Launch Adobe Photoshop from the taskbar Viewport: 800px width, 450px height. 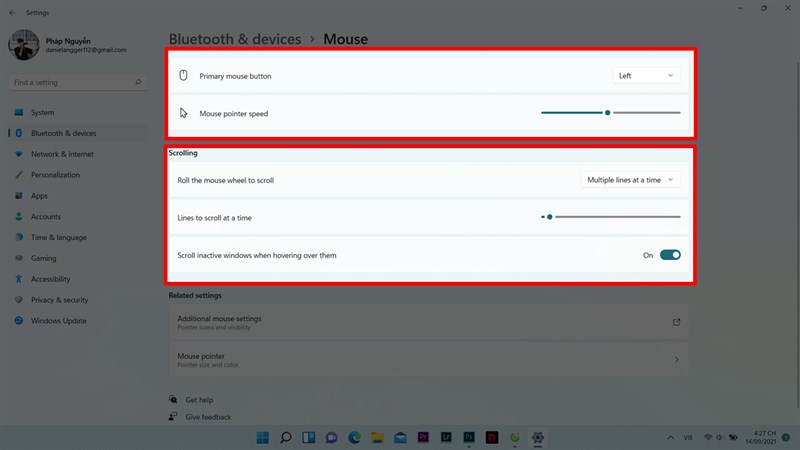click(469, 437)
